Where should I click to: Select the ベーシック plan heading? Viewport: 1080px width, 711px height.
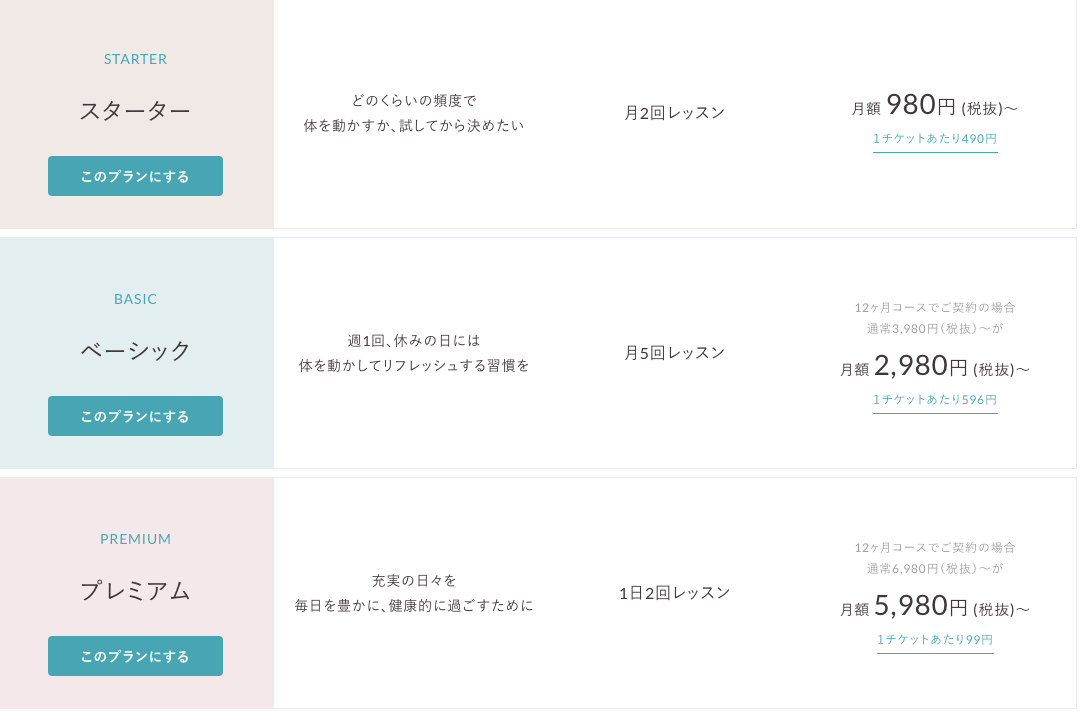click(135, 351)
